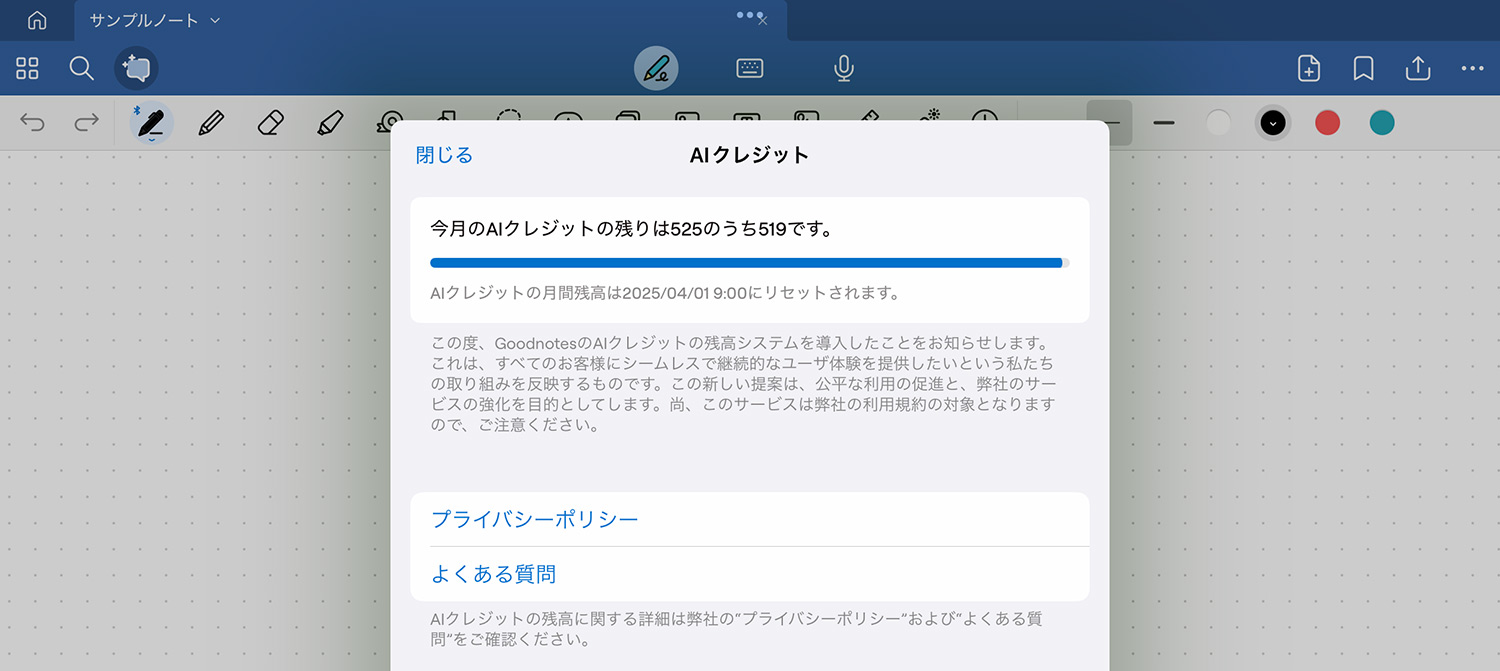Screen dimensions: 1500x671
Task: Select the fountain pen tool with Bluetooth badge
Action: (151, 123)
